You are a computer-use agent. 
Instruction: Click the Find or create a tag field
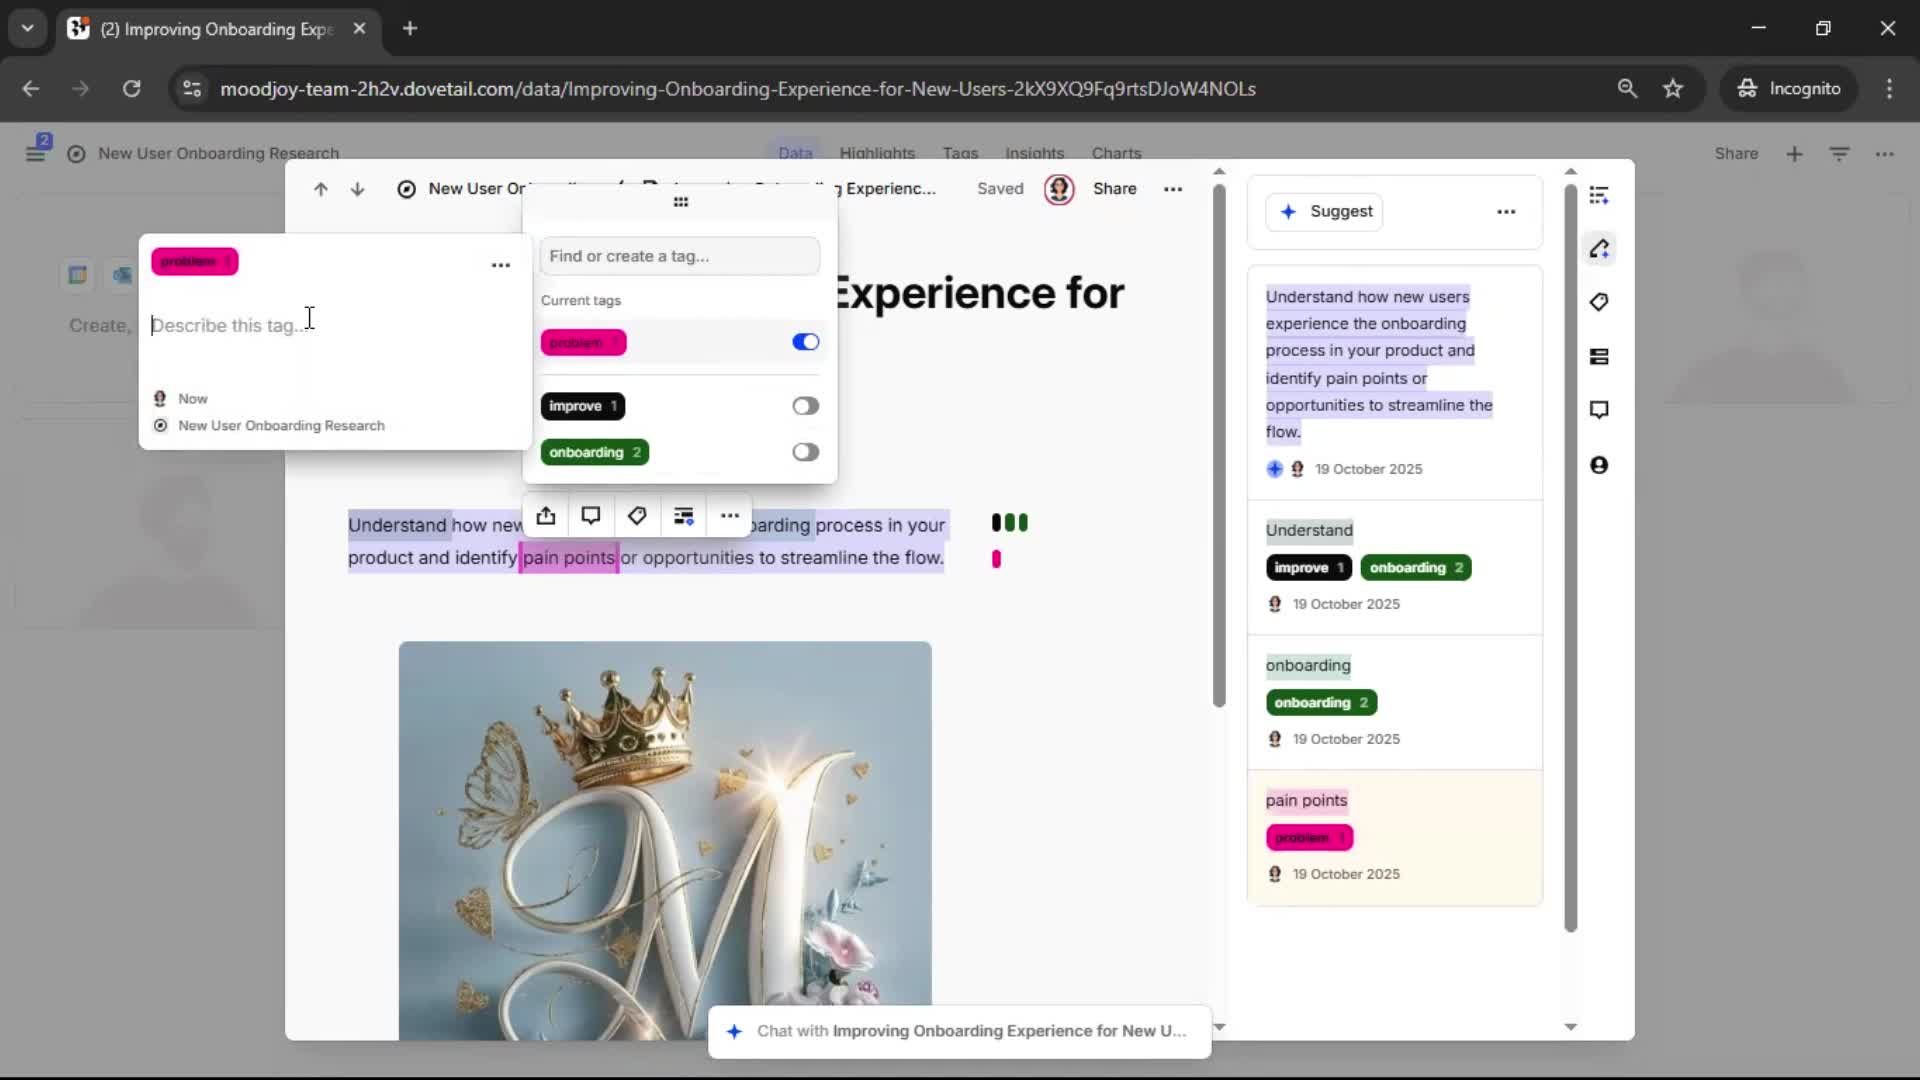tap(680, 256)
